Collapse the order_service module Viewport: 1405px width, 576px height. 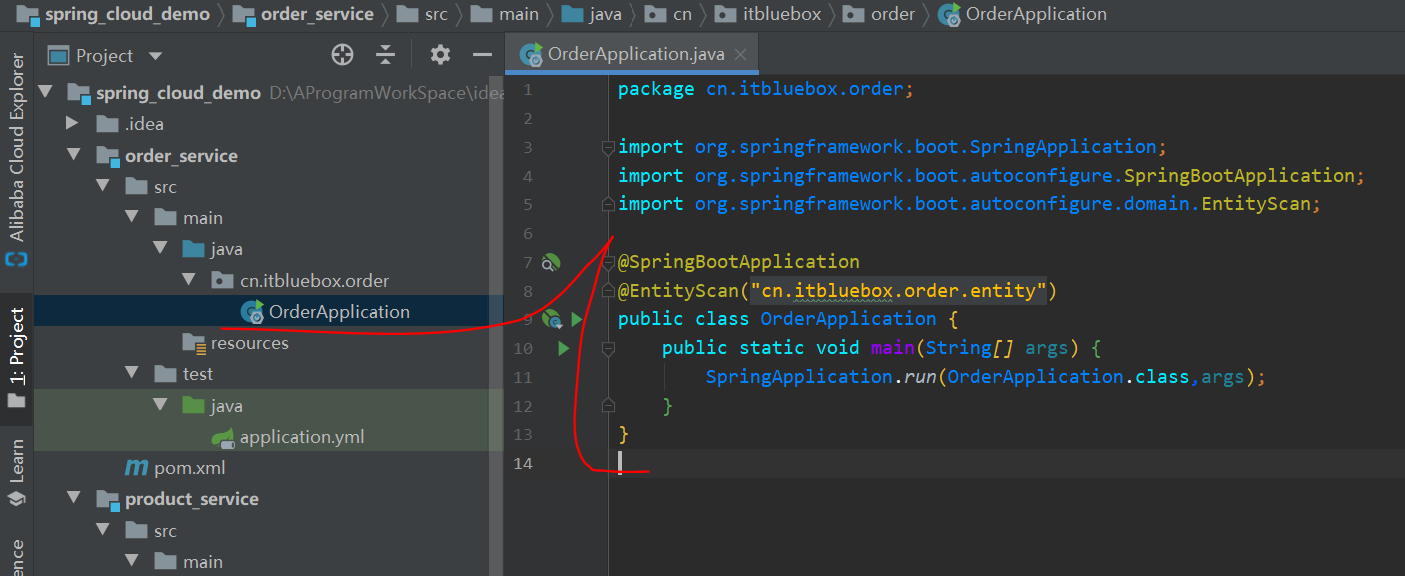click(74, 155)
